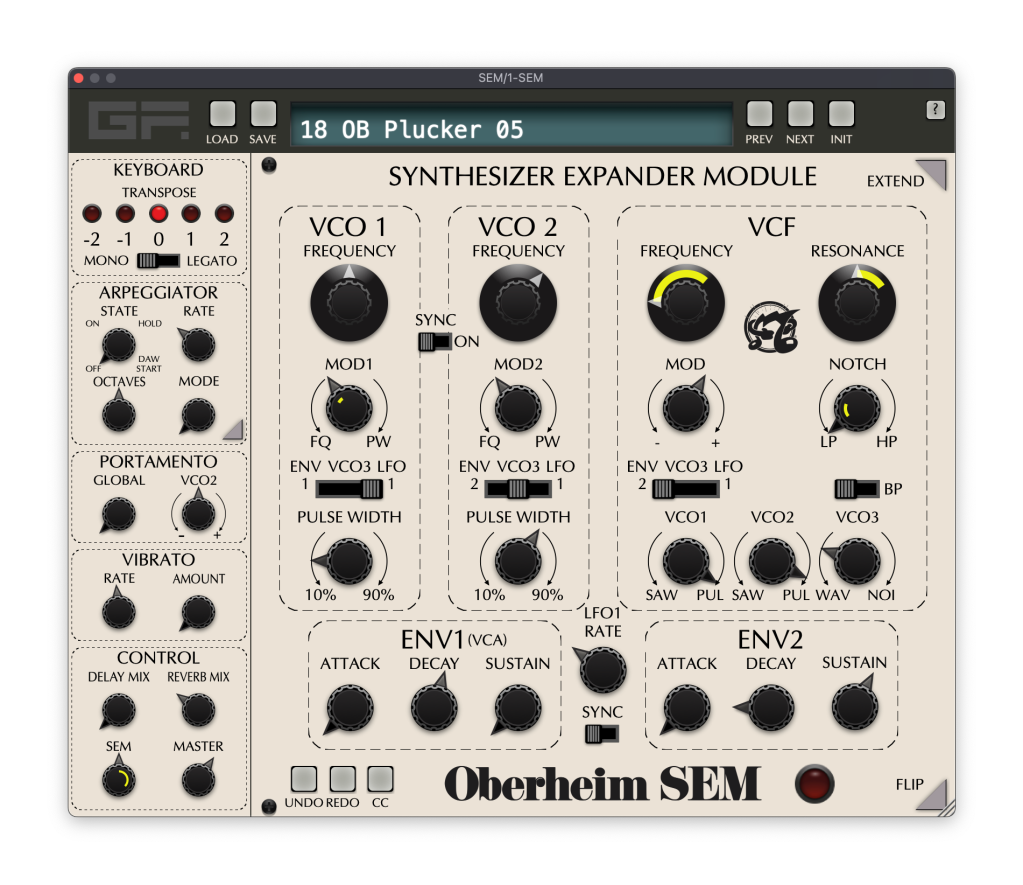This screenshot has height=885, width=1023.
Task: Click the VCO 2 ENV/VCO3/LFO selector slider
Action: click(x=518, y=488)
